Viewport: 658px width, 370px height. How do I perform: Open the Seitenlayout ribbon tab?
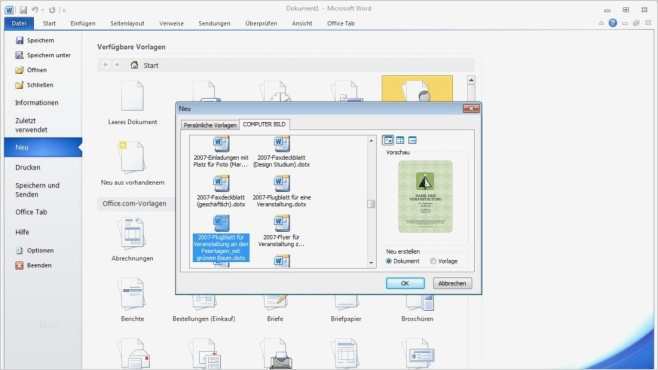(127, 23)
